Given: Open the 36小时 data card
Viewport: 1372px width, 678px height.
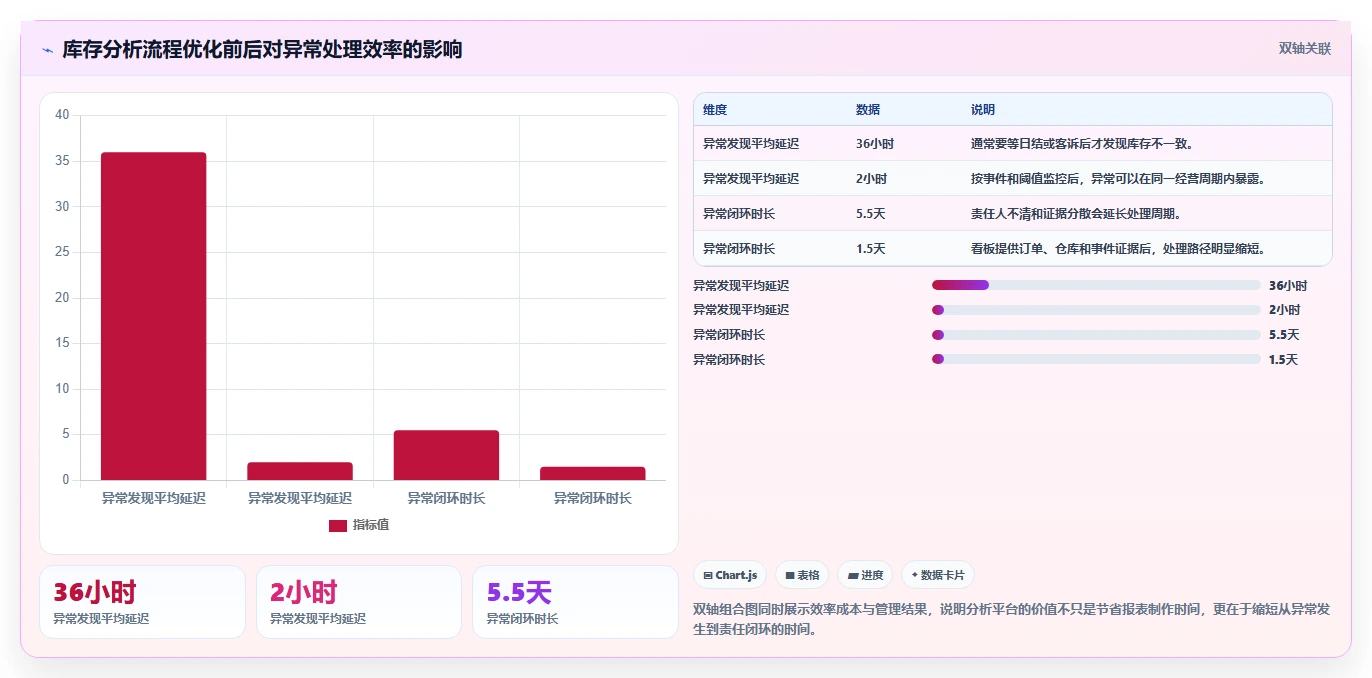Looking at the screenshot, I should (x=142, y=602).
